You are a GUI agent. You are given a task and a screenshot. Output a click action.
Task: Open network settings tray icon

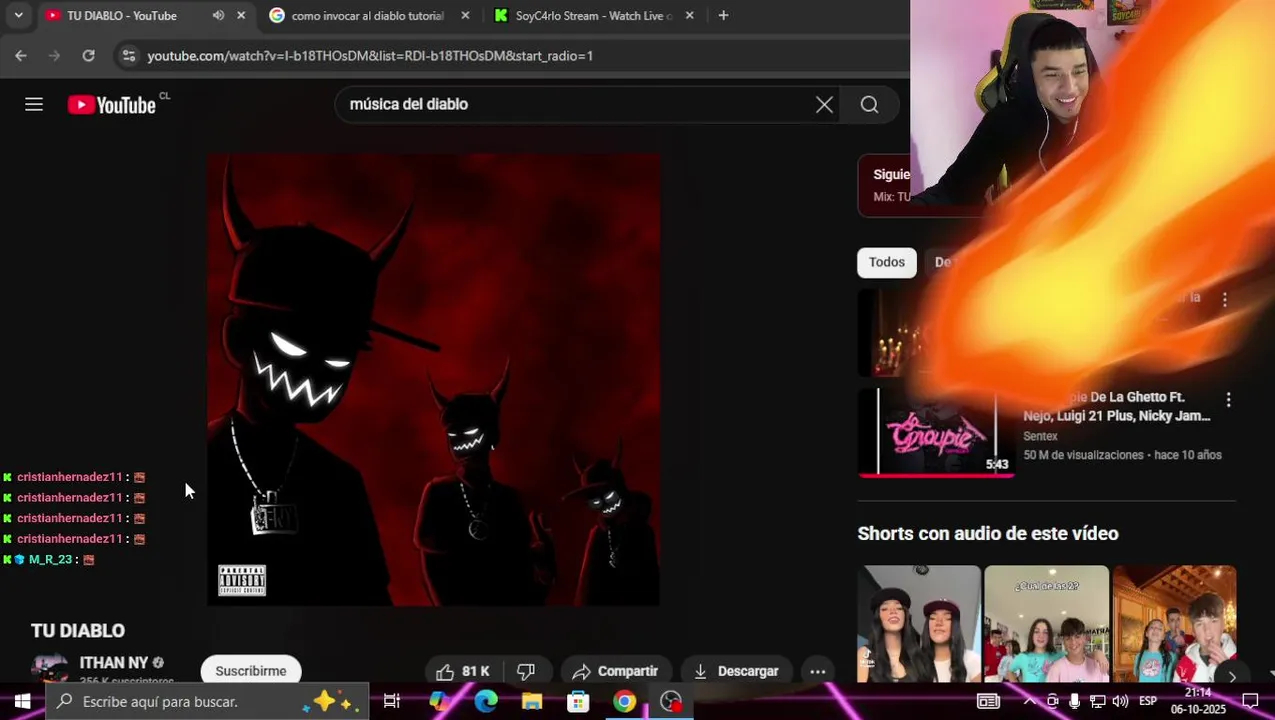(1097, 701)
